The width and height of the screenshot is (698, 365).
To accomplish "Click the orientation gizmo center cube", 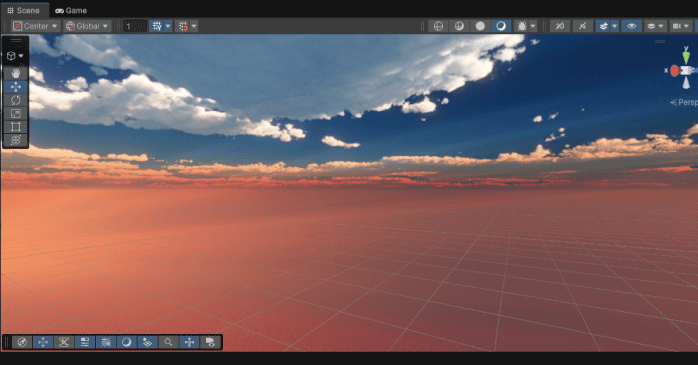I will pyautogui.click(x=686, y=70).
